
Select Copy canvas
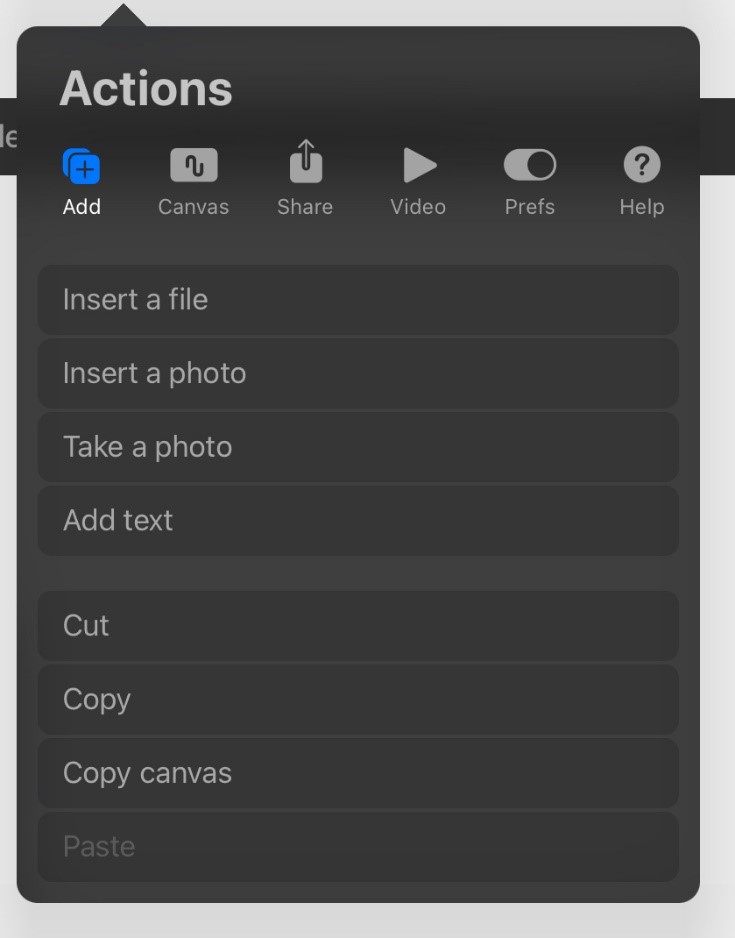click(358, 773)
